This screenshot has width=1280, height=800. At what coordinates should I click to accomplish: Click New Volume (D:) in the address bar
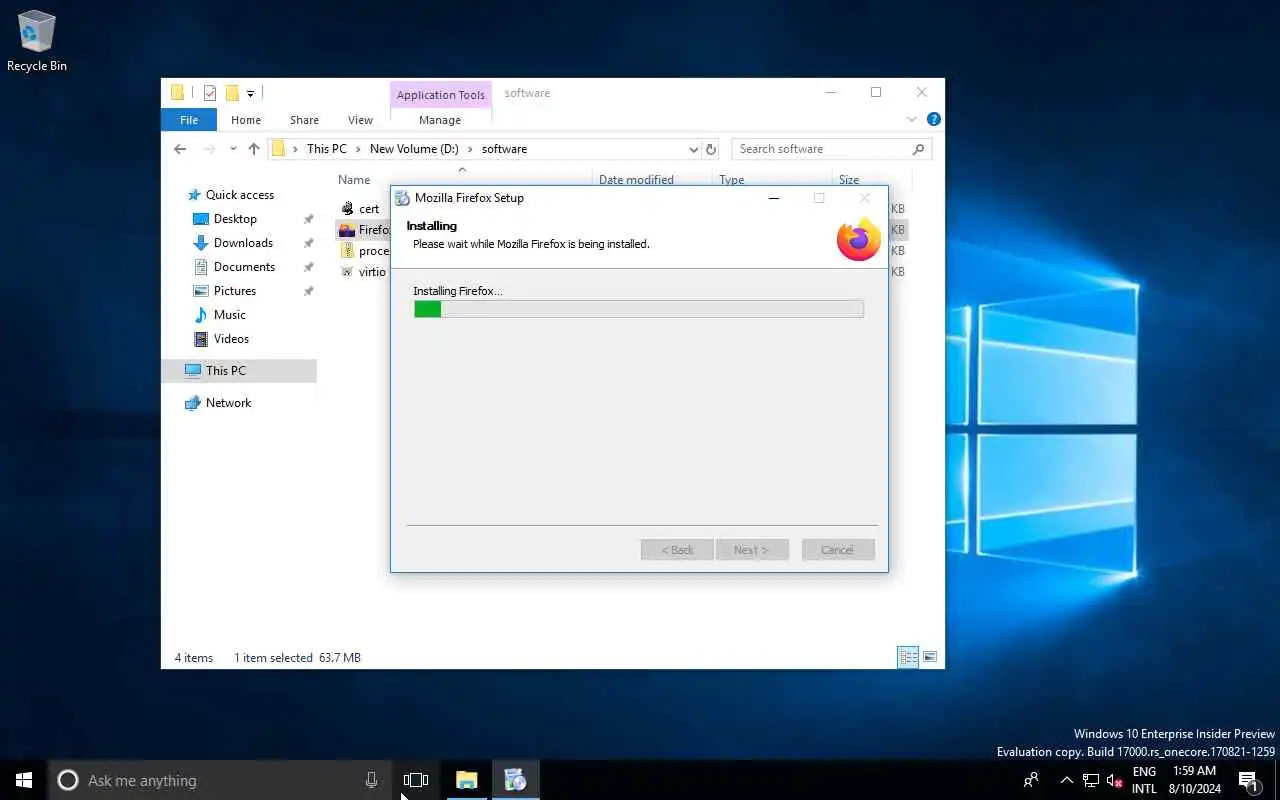(414, 149)
